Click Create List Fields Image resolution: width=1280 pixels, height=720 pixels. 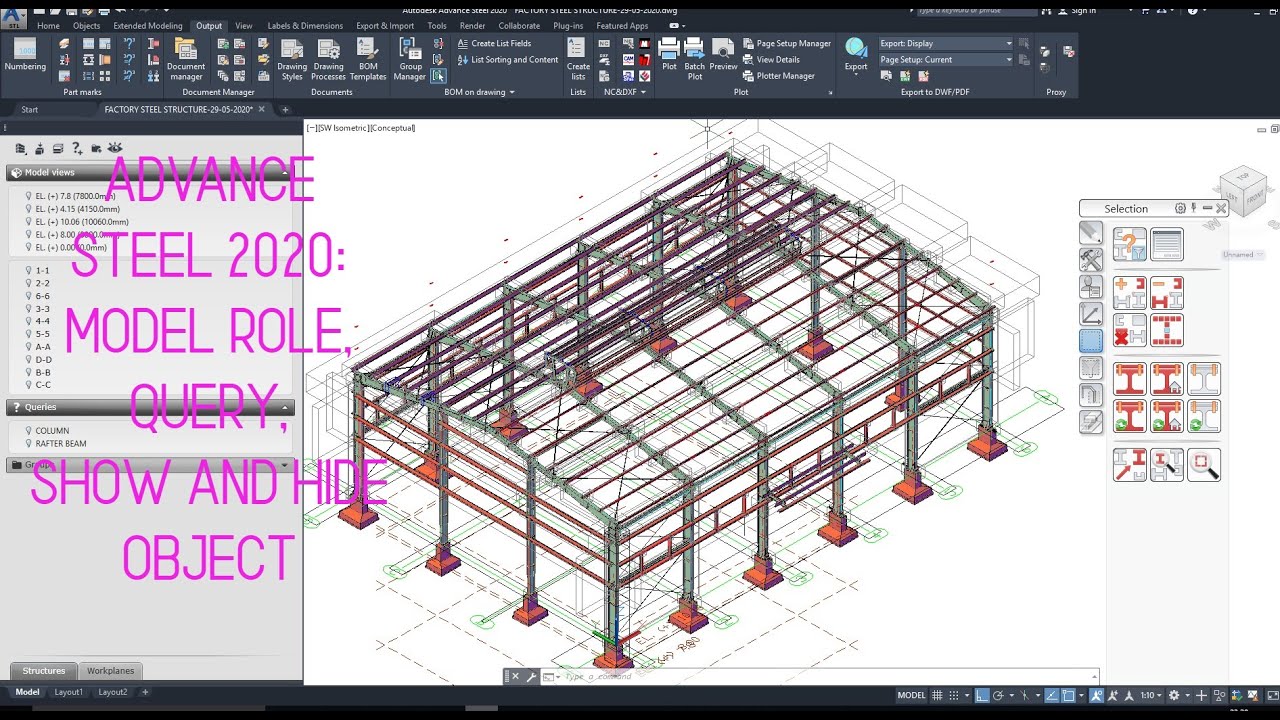tap(495, 44)
